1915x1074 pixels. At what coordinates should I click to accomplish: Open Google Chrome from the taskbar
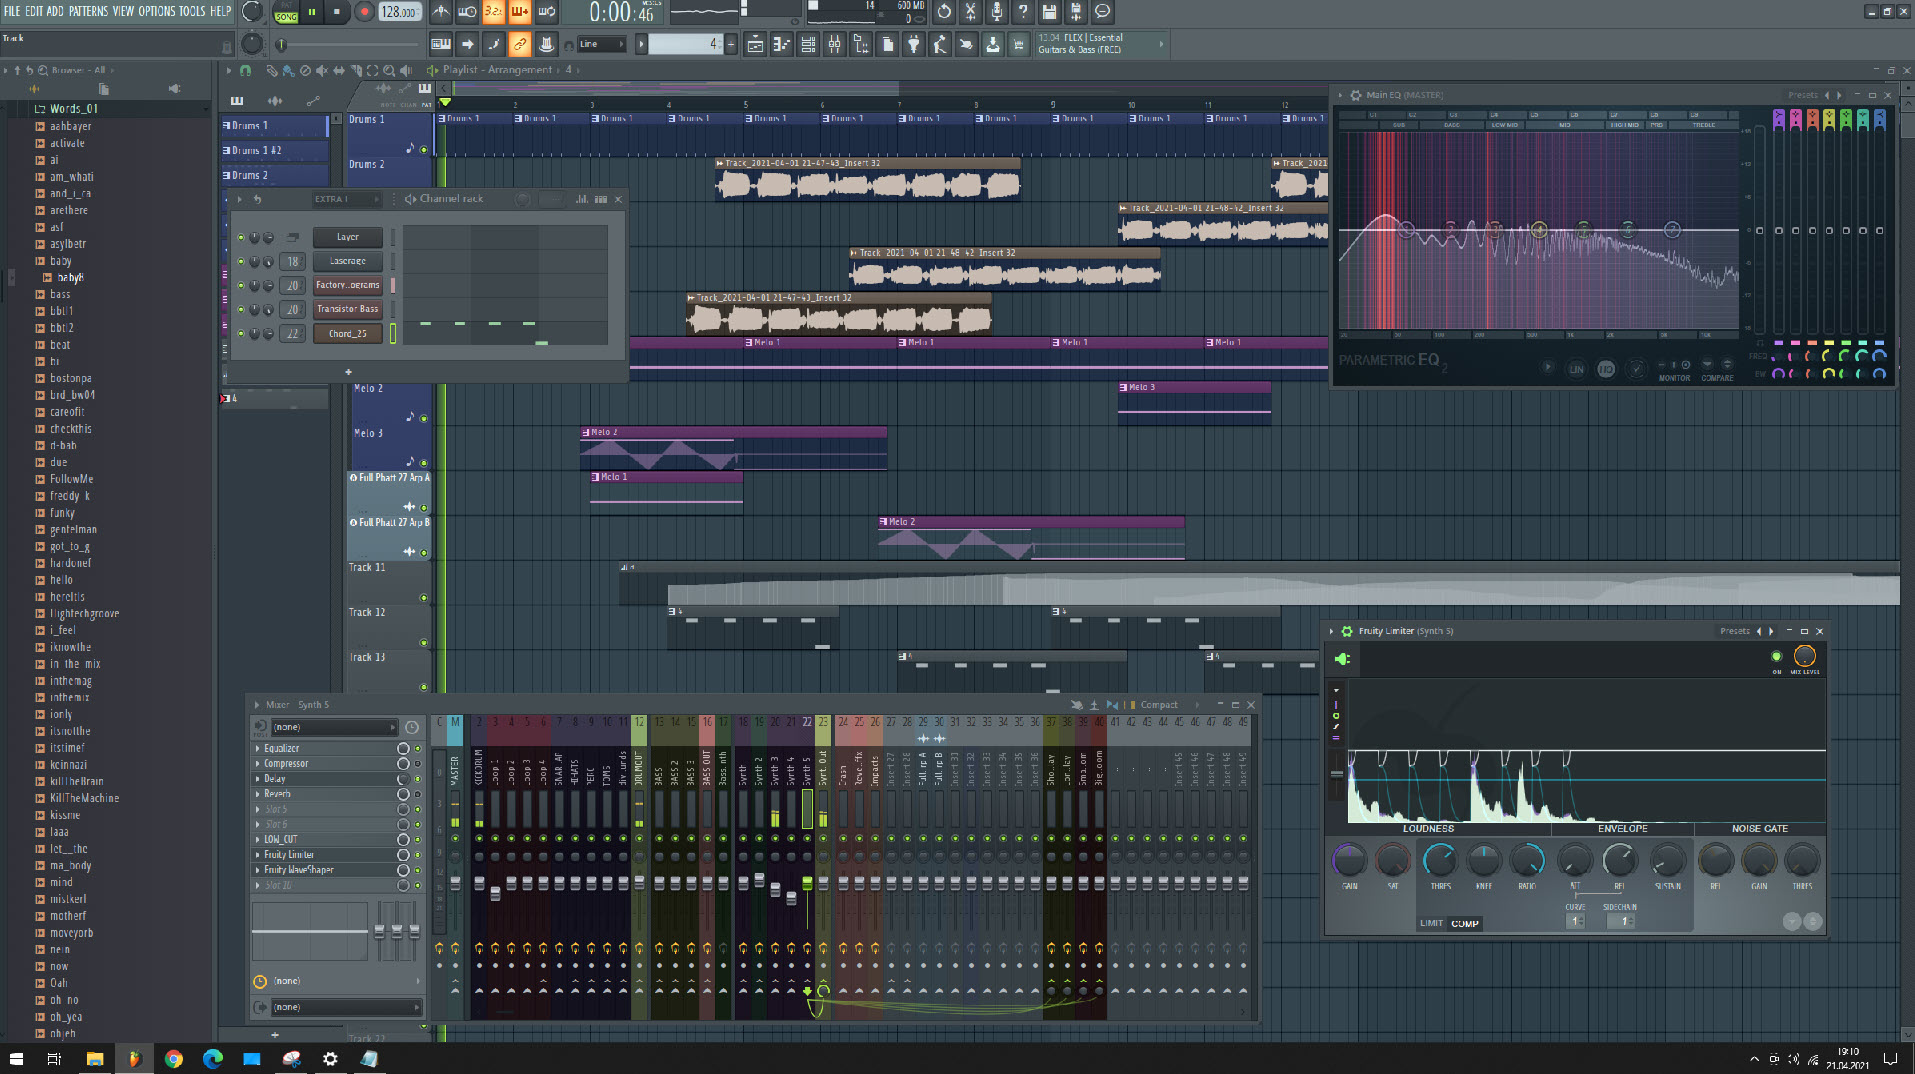click(174, 1058)
